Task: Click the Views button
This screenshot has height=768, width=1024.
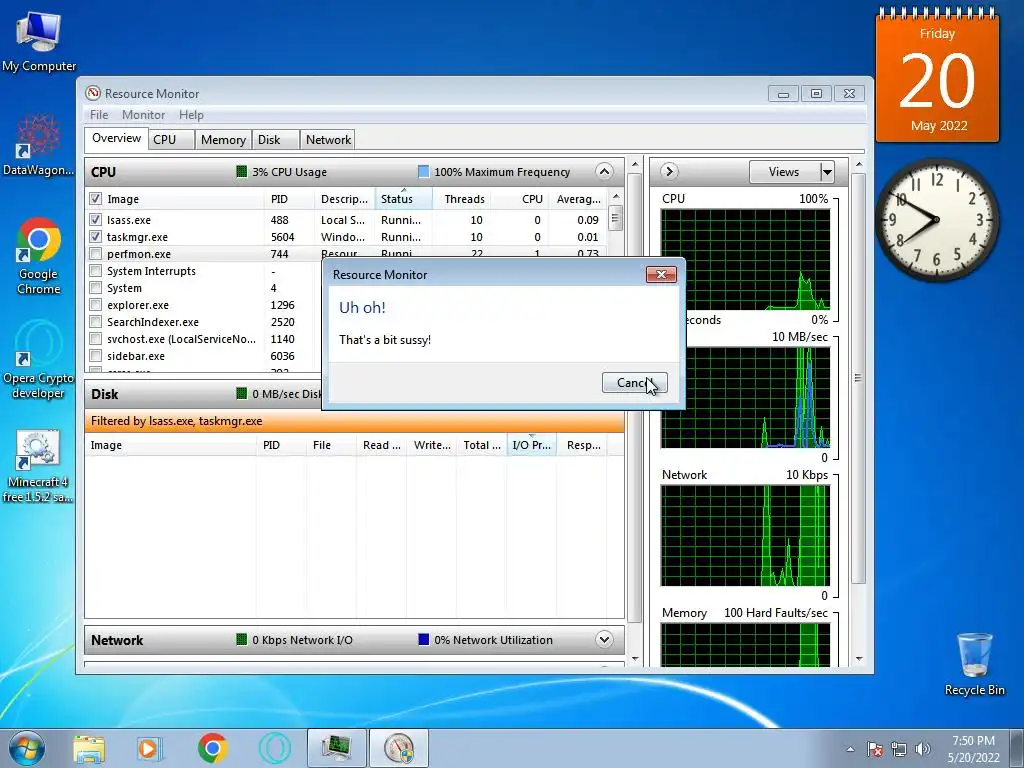Action: click(x=784, y=172)
